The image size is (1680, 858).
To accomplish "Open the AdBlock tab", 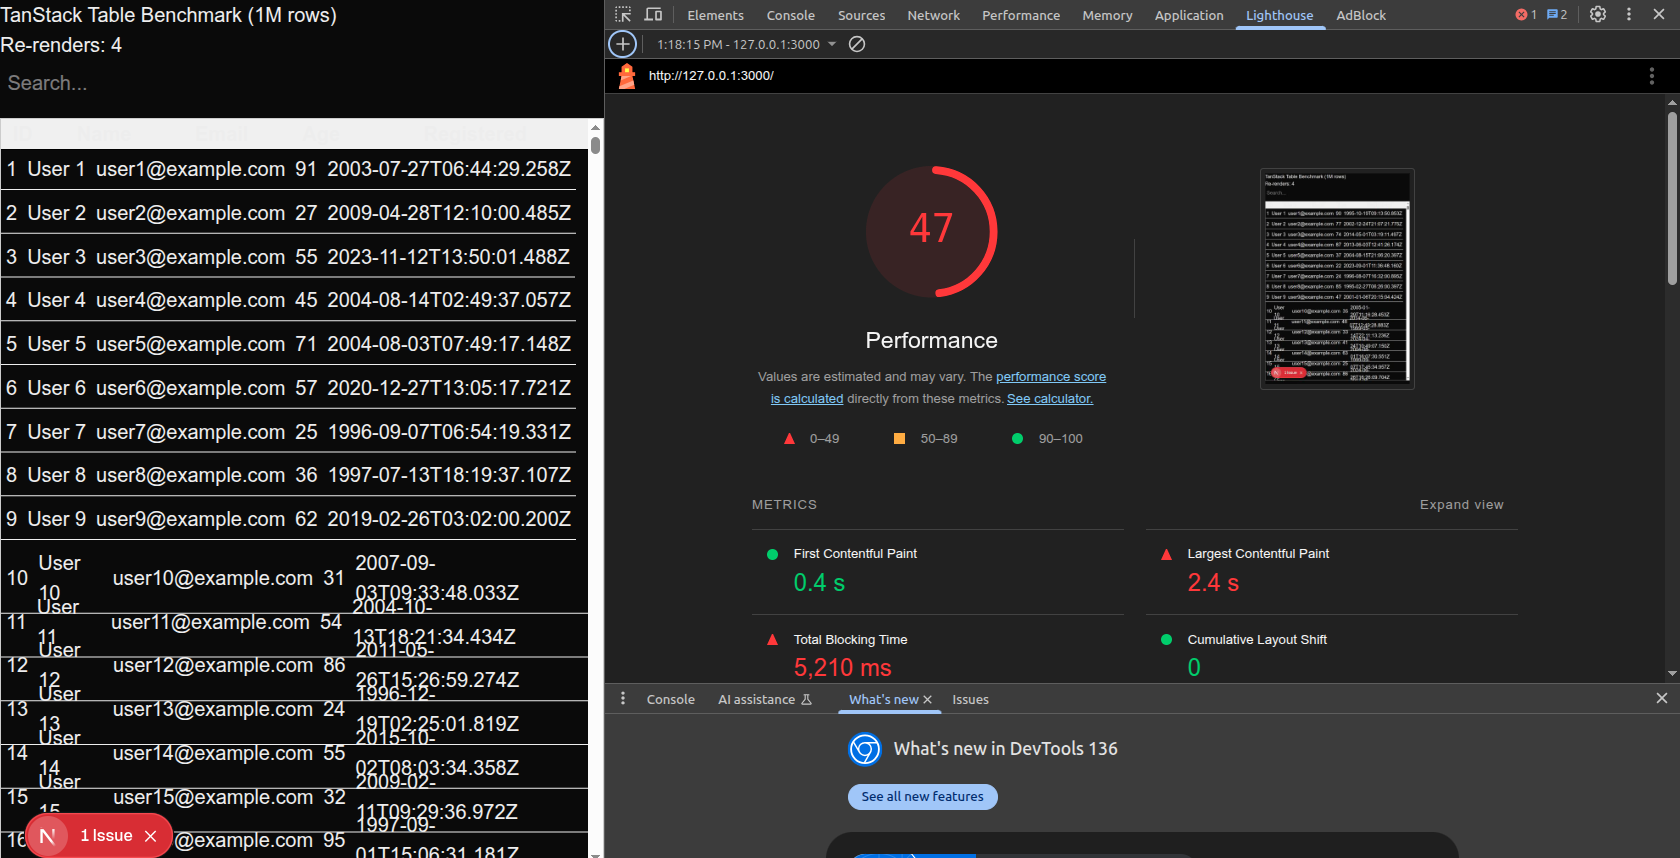I will 1361,15.
